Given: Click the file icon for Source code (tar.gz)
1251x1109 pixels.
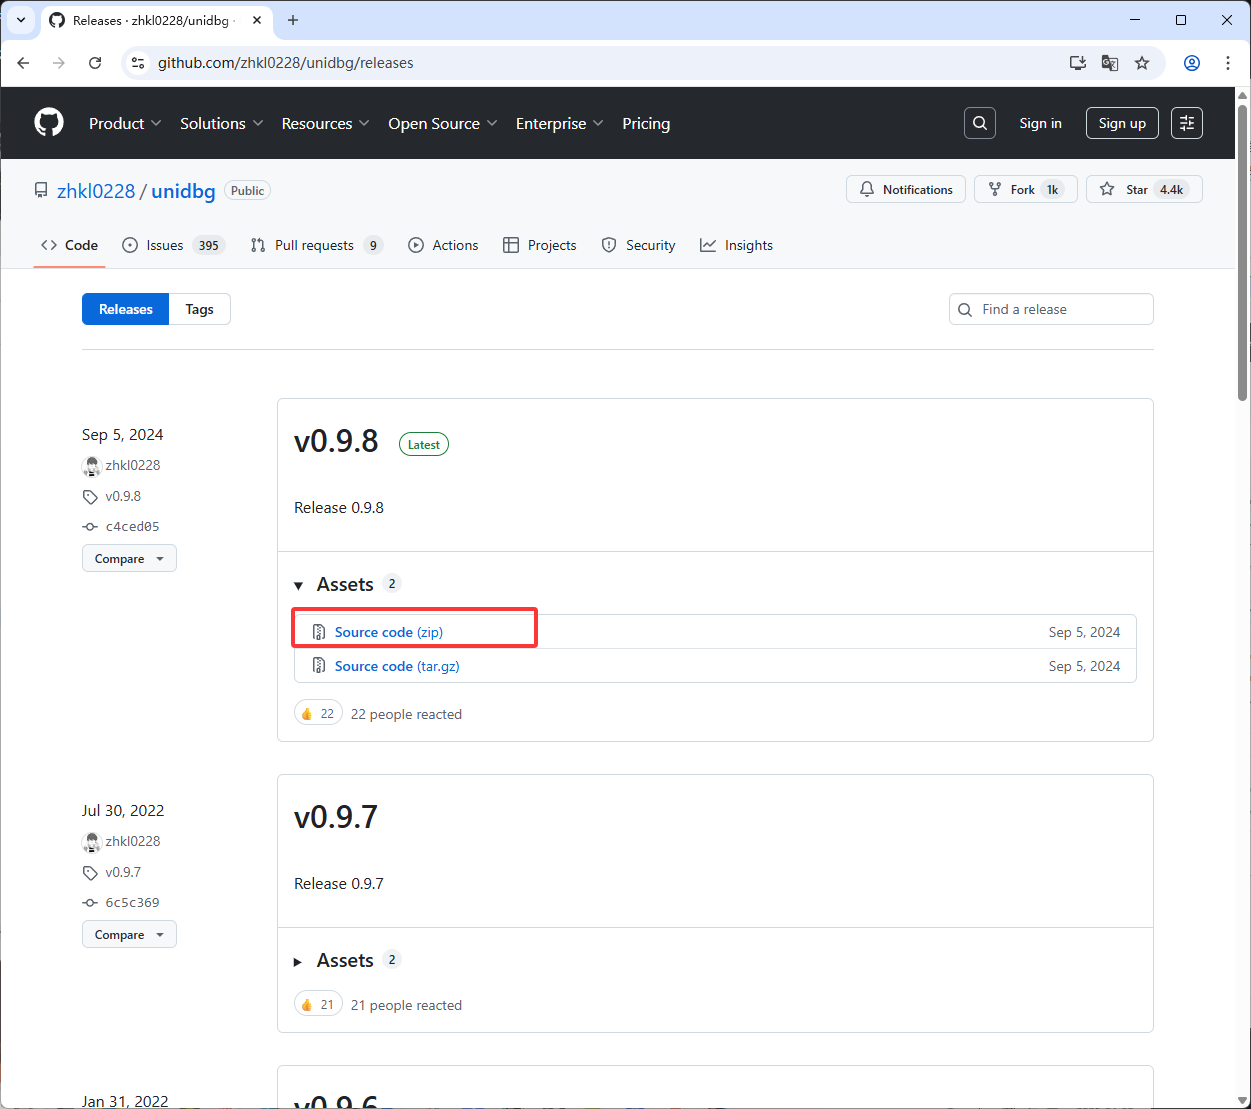Looking at the screenshot, I should 319,666.
